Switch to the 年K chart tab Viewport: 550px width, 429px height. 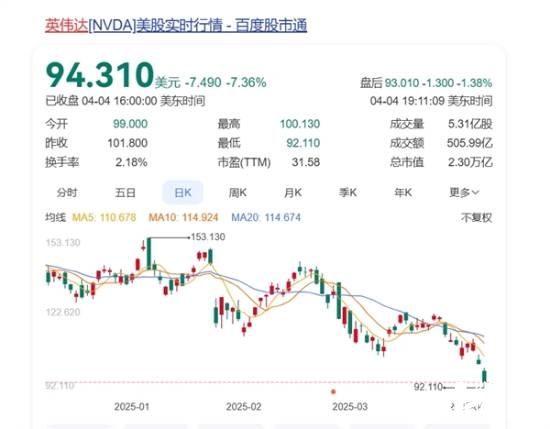[403, 193]
